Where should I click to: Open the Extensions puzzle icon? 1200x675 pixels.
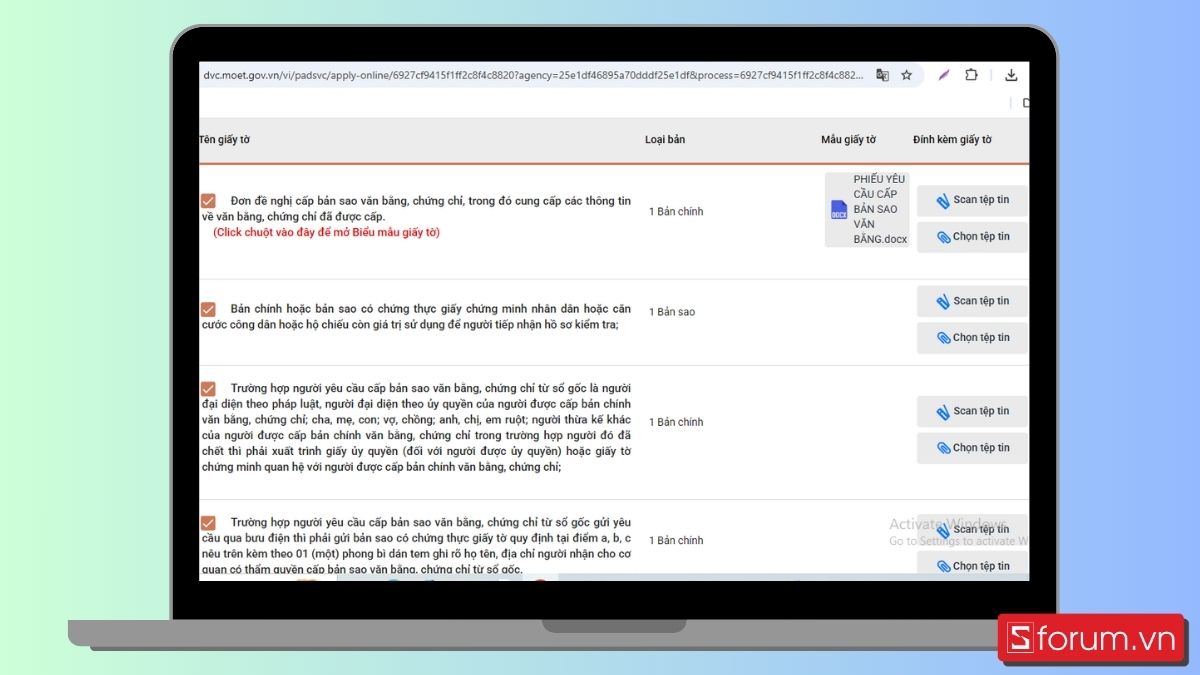coord(971,75)
